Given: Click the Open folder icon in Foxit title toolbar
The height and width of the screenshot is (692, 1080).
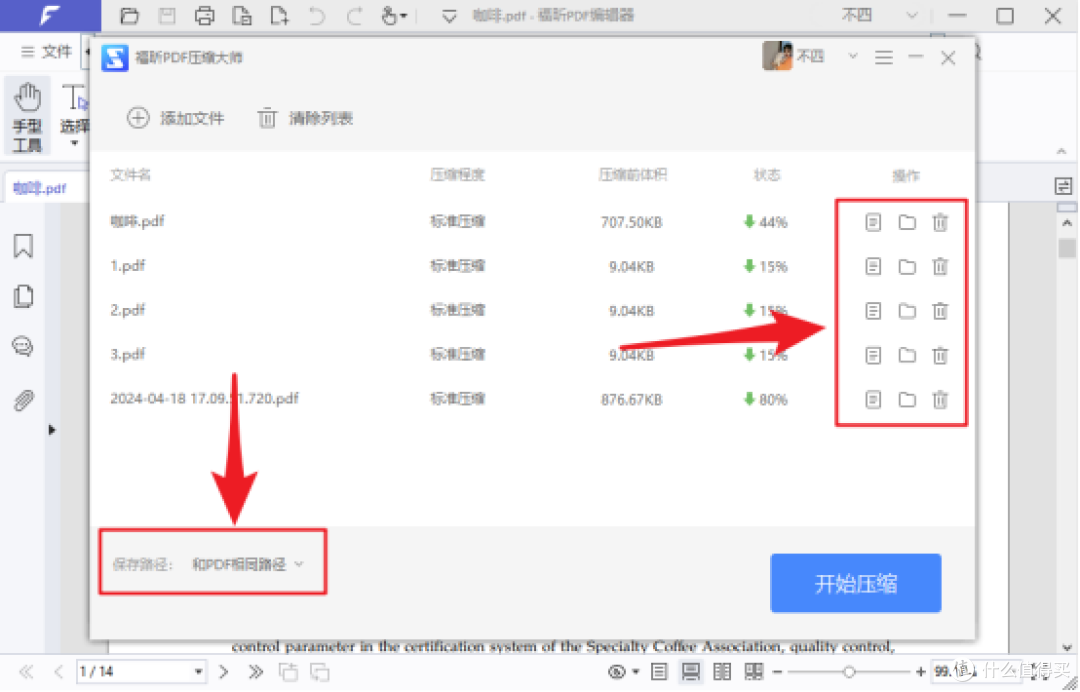Looking at the screenshot, I should tap(129, 15).
